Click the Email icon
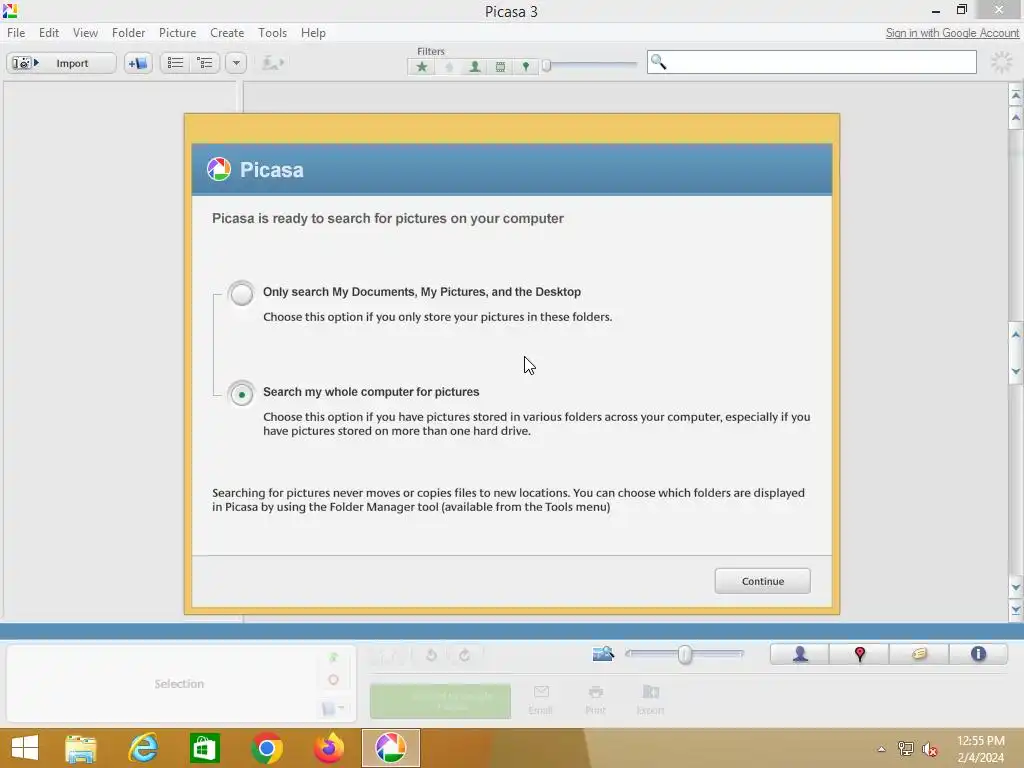 coord(541,699)
